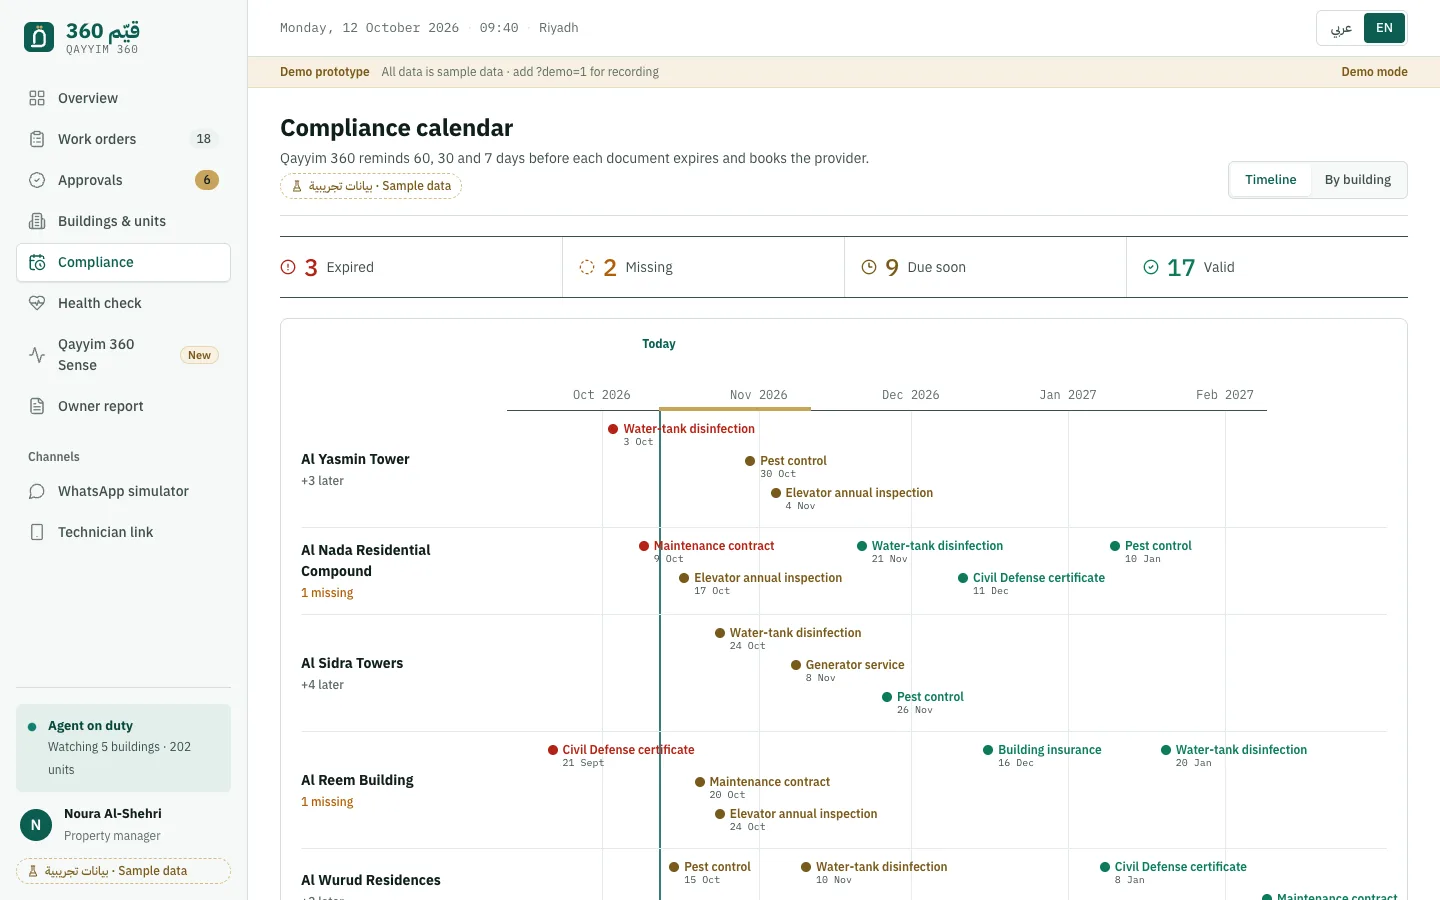1440x900 pixels.
Task: Select Al Reem Civil Defense certificate 21 Sept
Action: click(621, 755)
